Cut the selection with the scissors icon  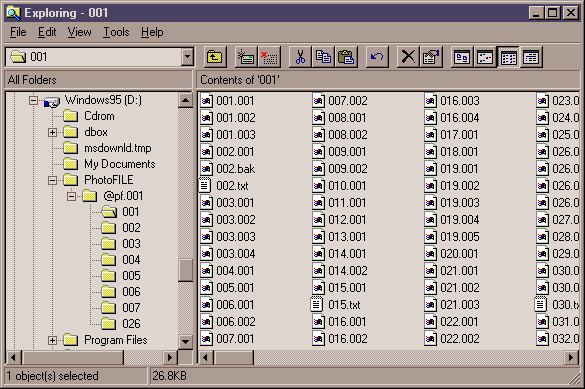300,57
